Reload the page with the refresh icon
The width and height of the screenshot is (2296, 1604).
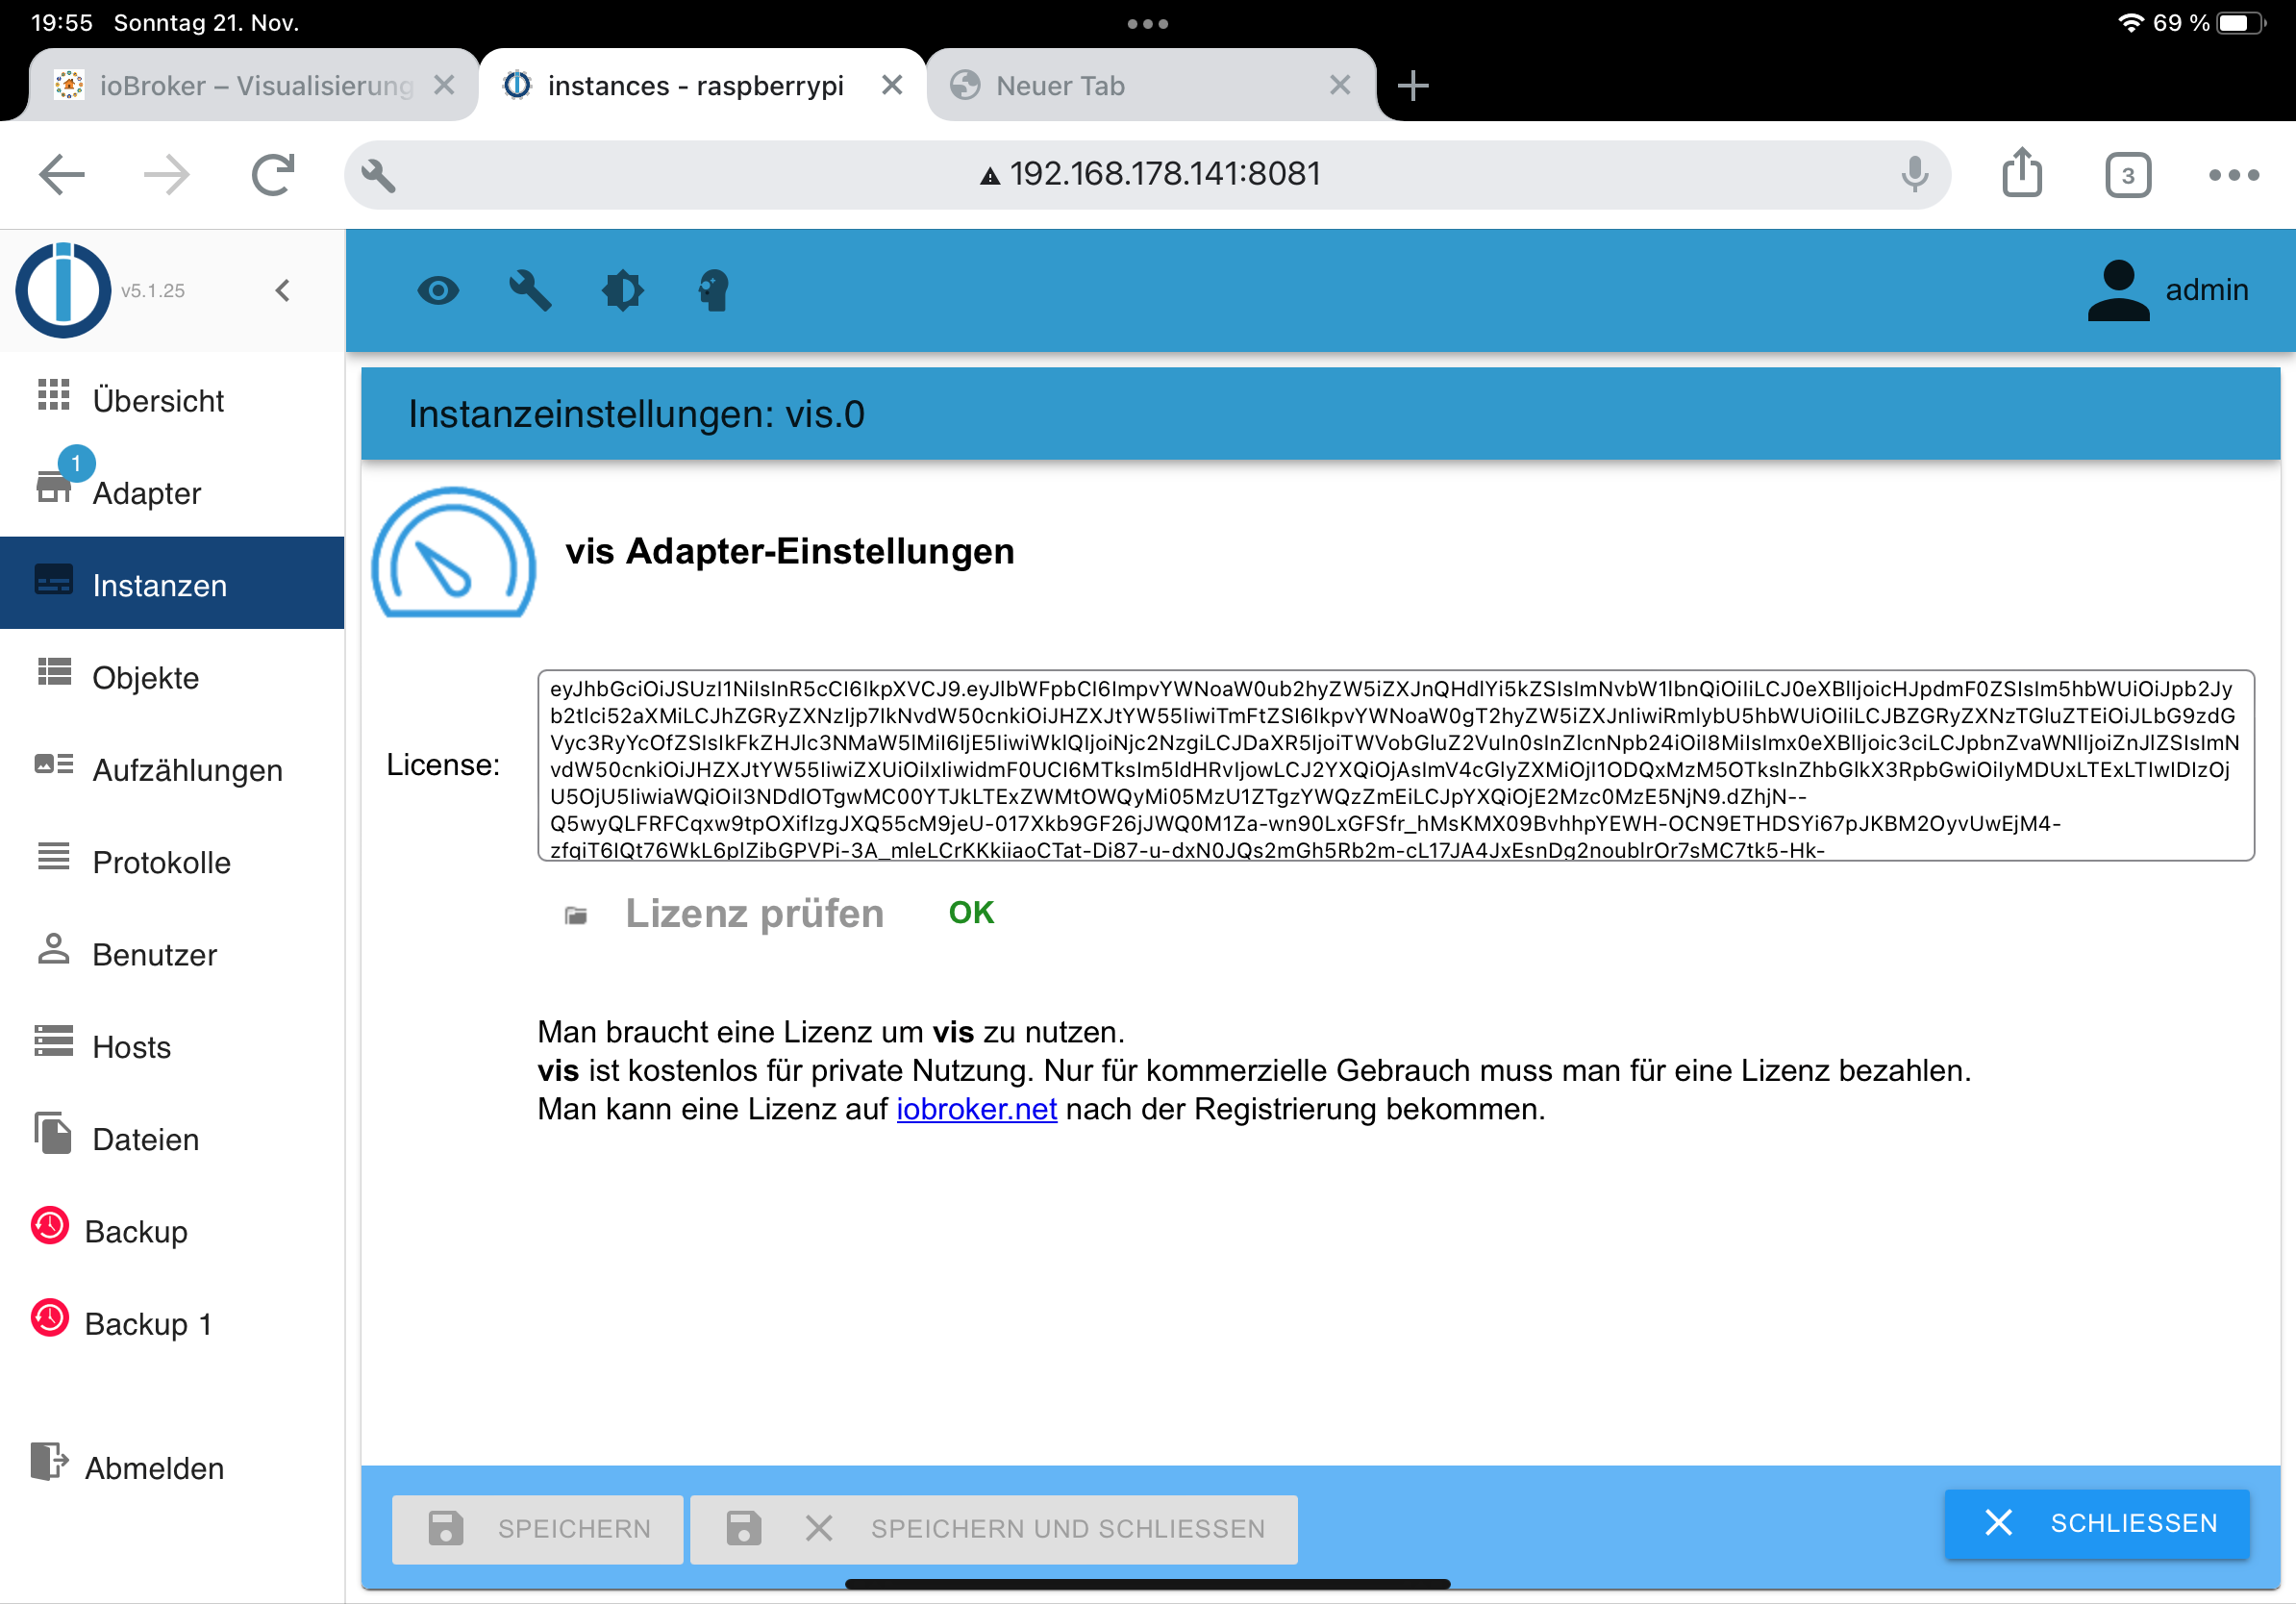pyautogui.click(x=273, y=175)
